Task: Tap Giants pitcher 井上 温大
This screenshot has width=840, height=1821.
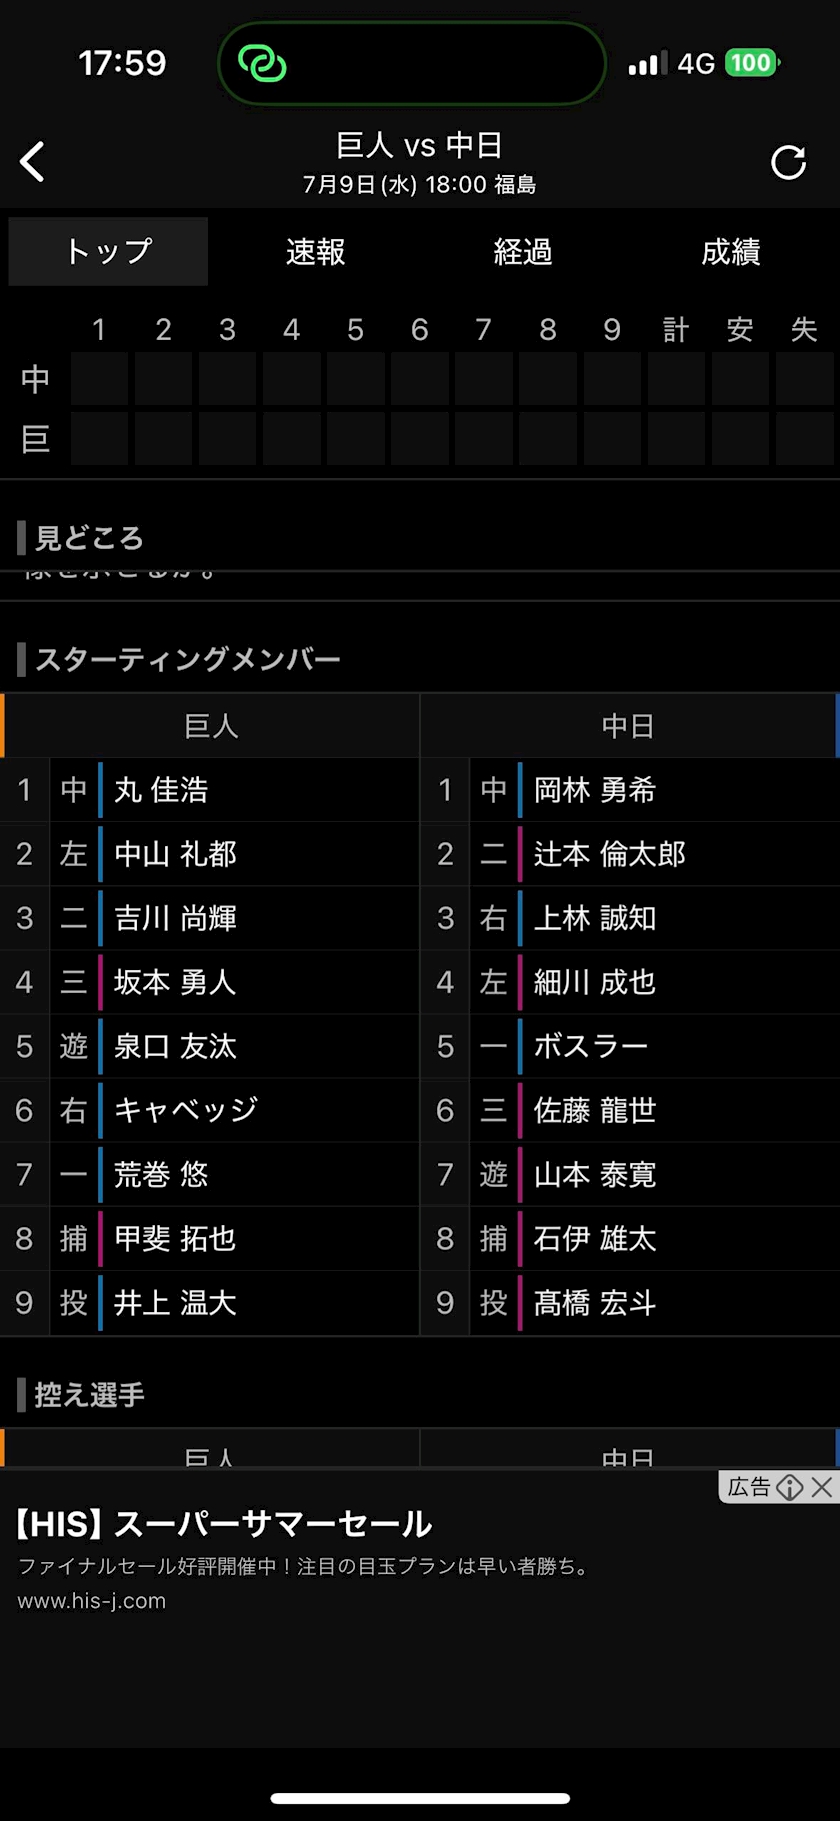Action: [x=175, y=1303]
